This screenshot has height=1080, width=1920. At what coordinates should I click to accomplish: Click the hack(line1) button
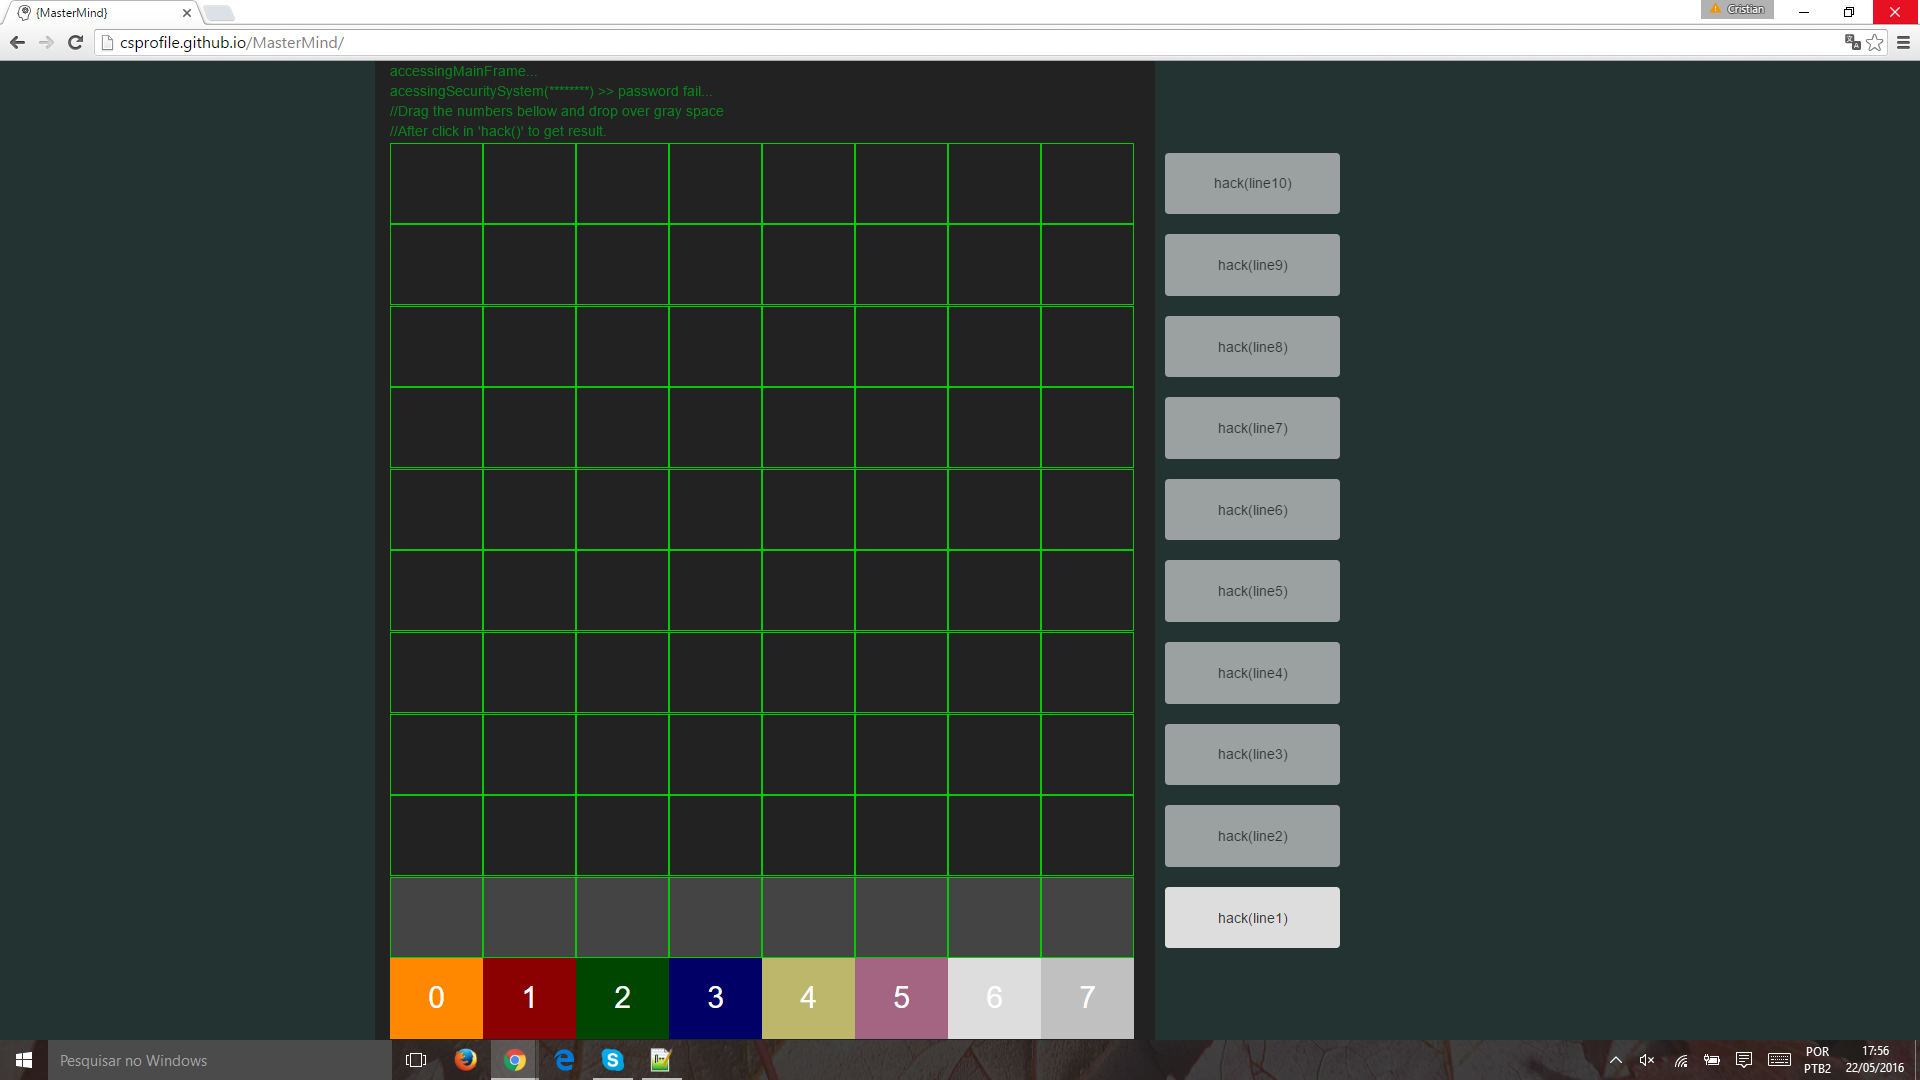(1252, 918)
